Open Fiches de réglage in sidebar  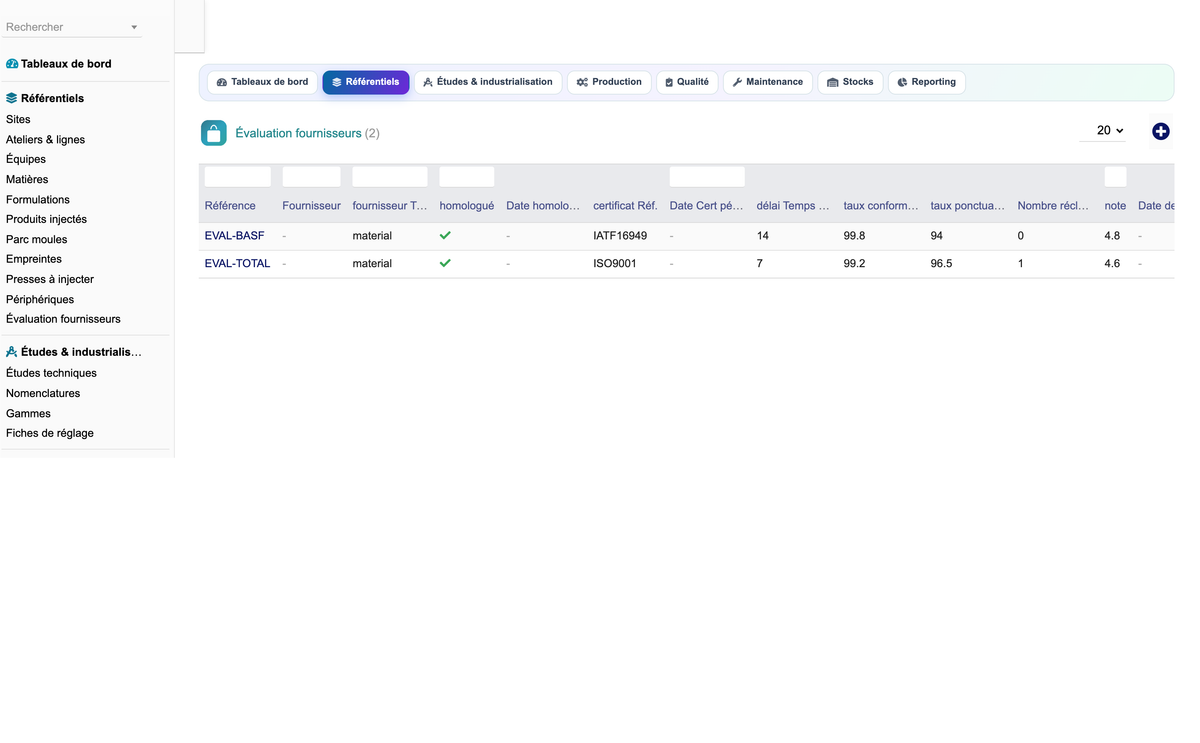50,433
